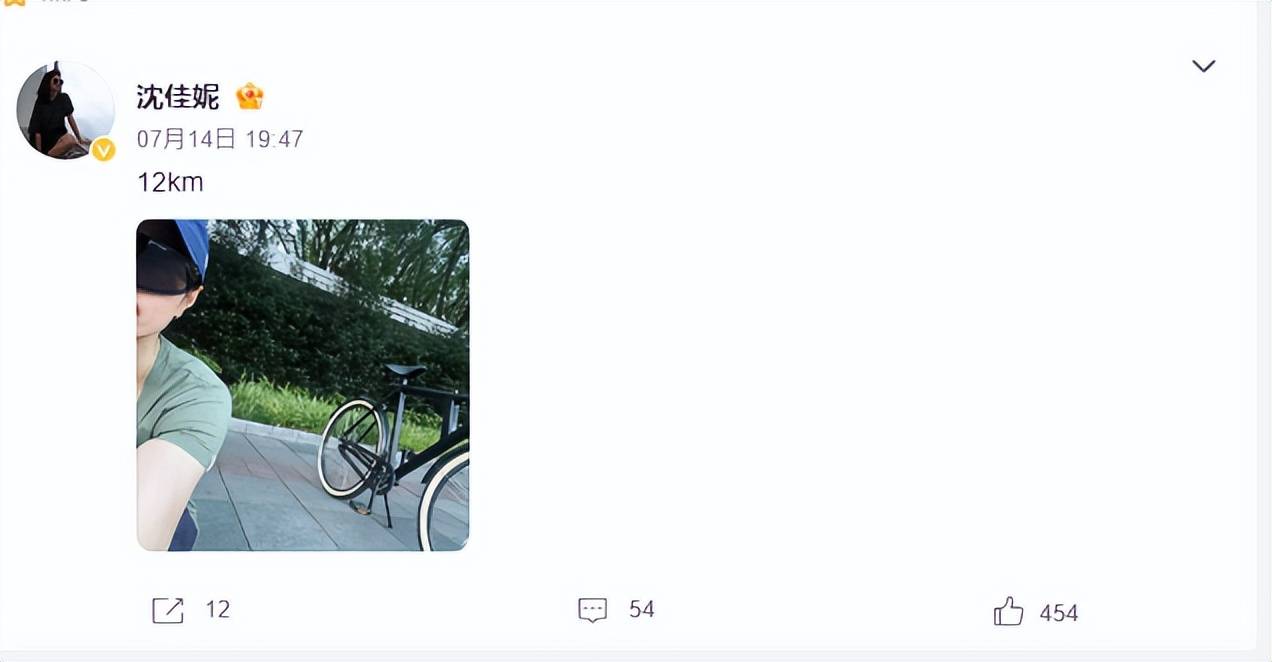Click the timestamp 07月14日 19:47
The width and height of the screenshot is (1272, 662).
pos(220,139)
